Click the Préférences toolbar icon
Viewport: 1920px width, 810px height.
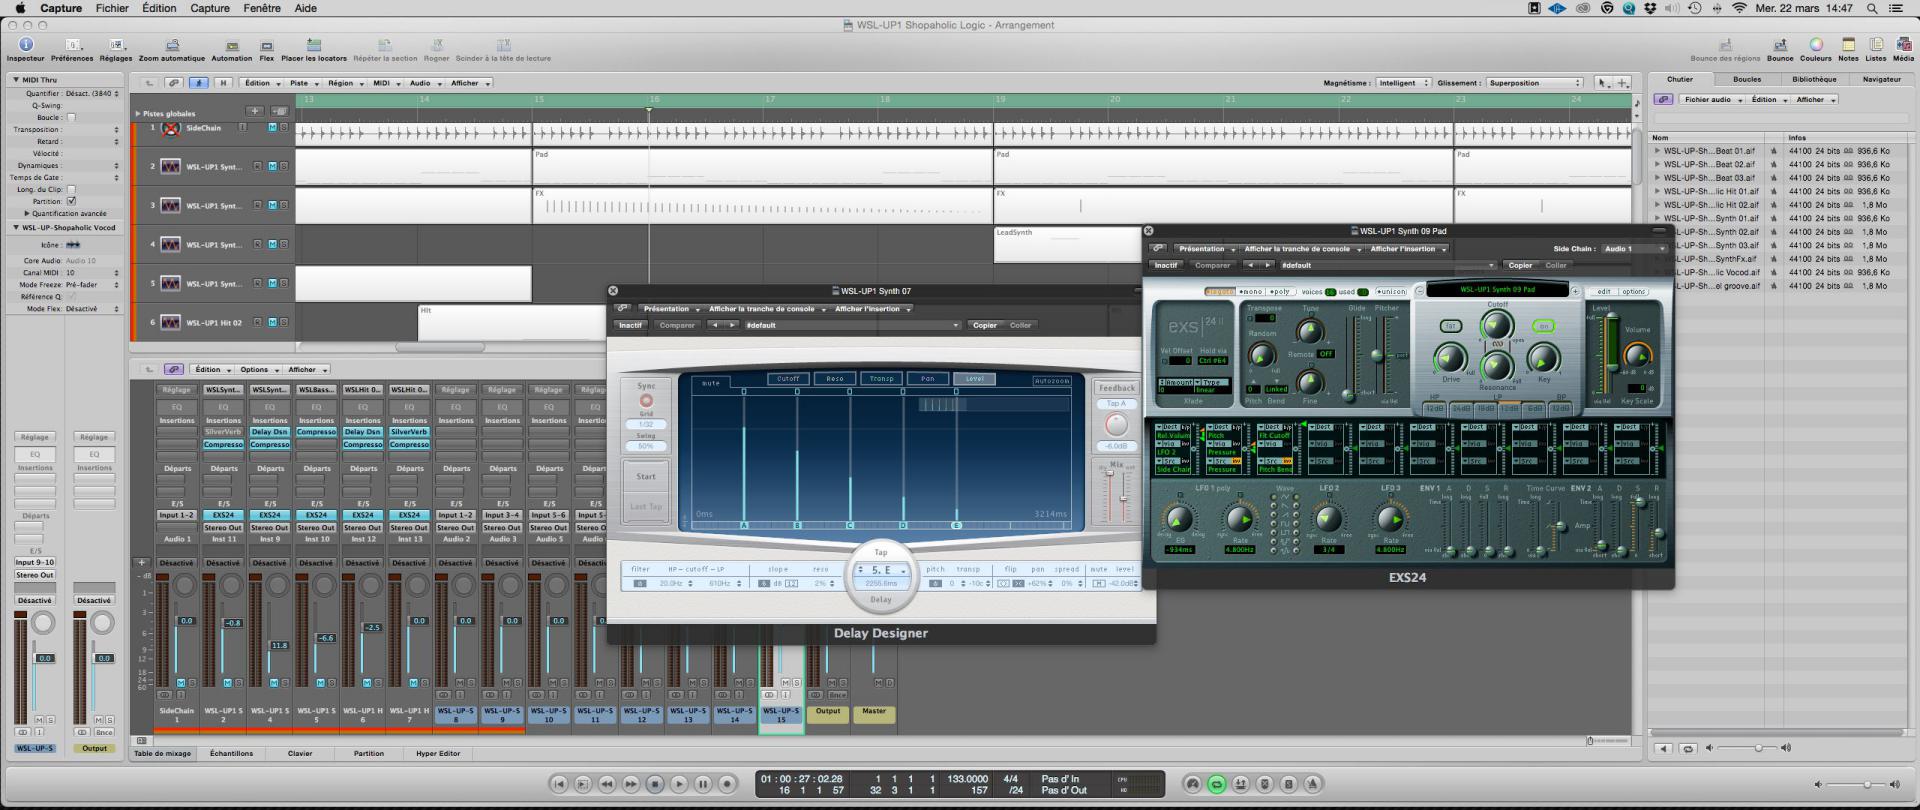click(x=72, y=45)
